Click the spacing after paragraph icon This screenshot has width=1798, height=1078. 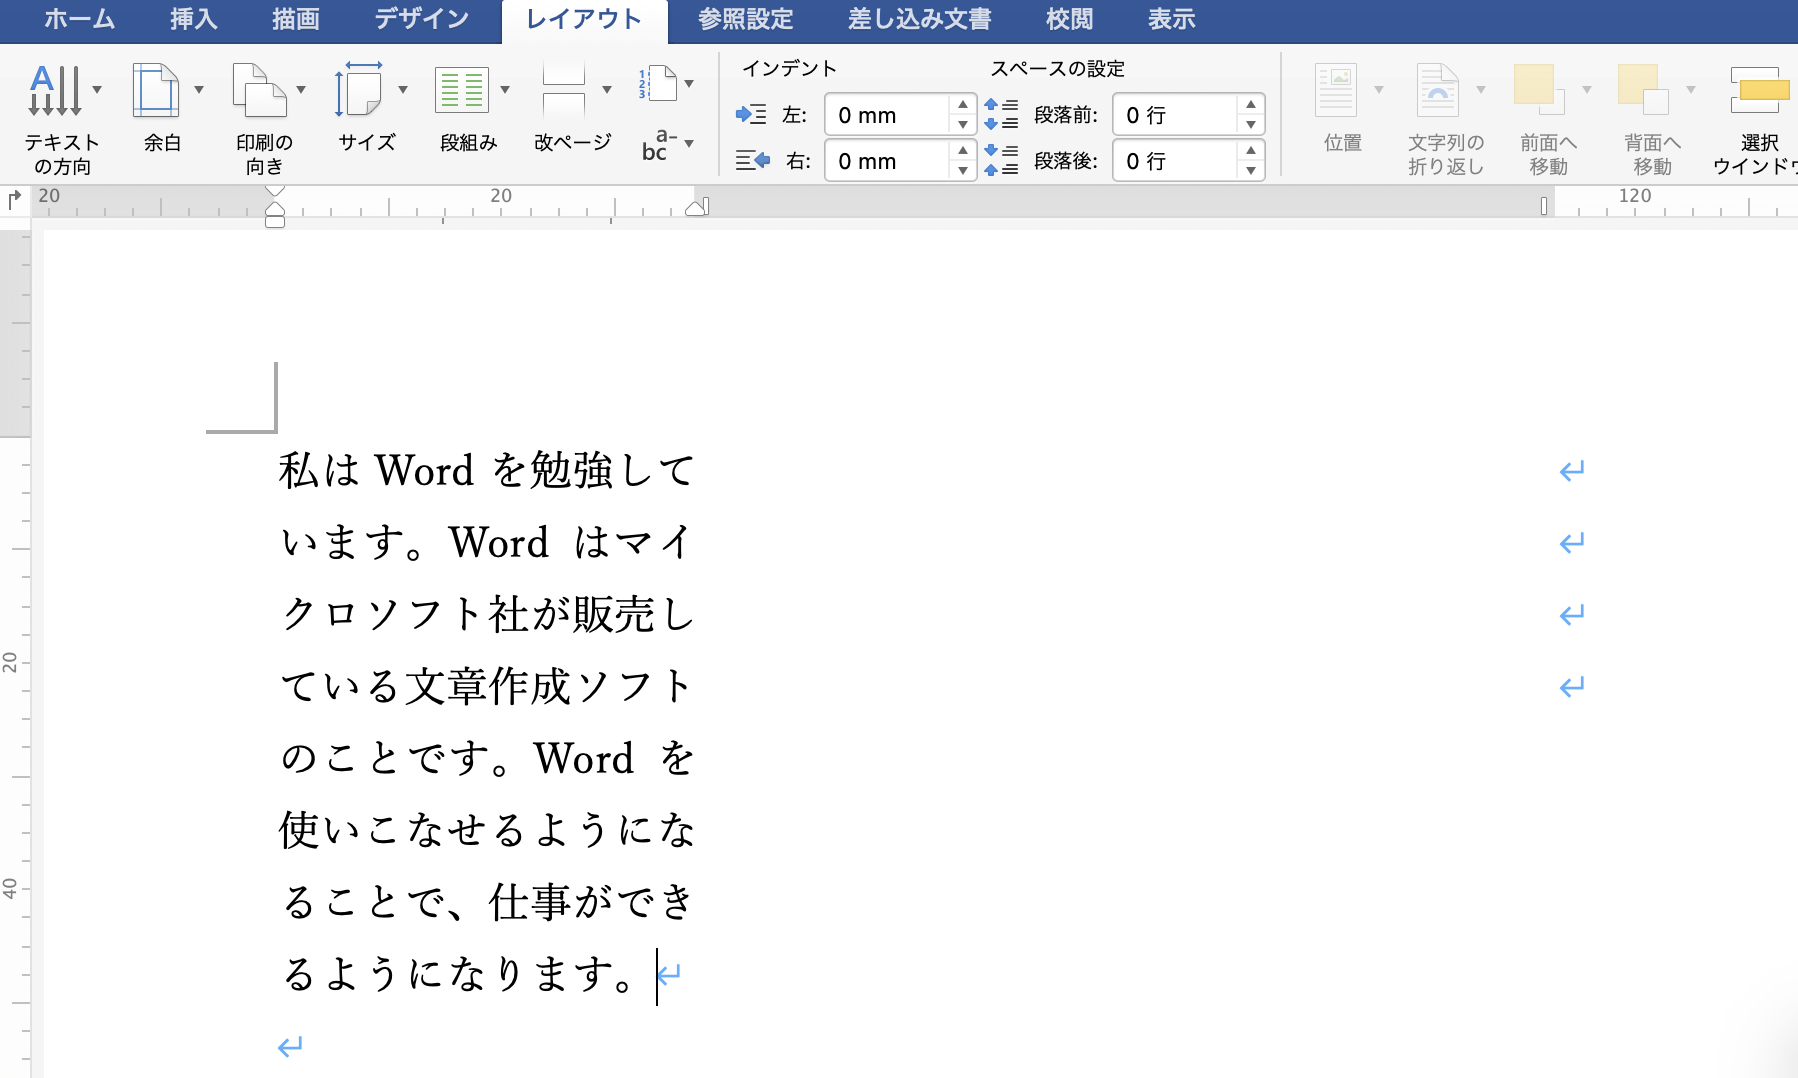1001,160
